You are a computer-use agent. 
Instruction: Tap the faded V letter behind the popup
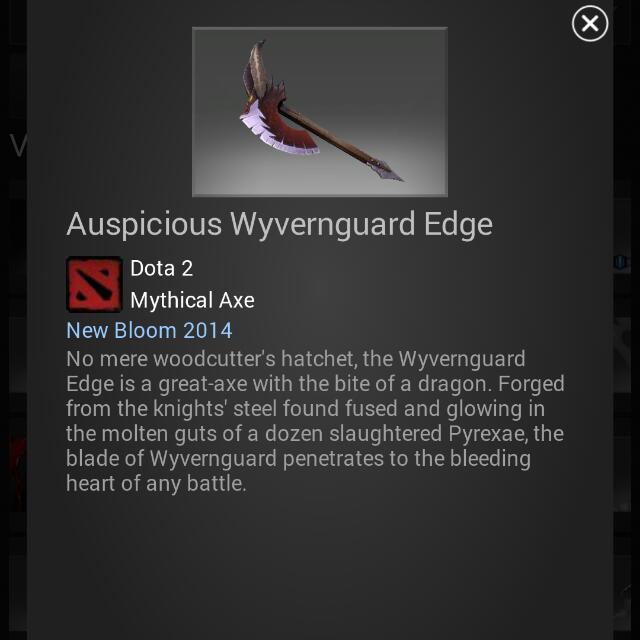[18, 144]
